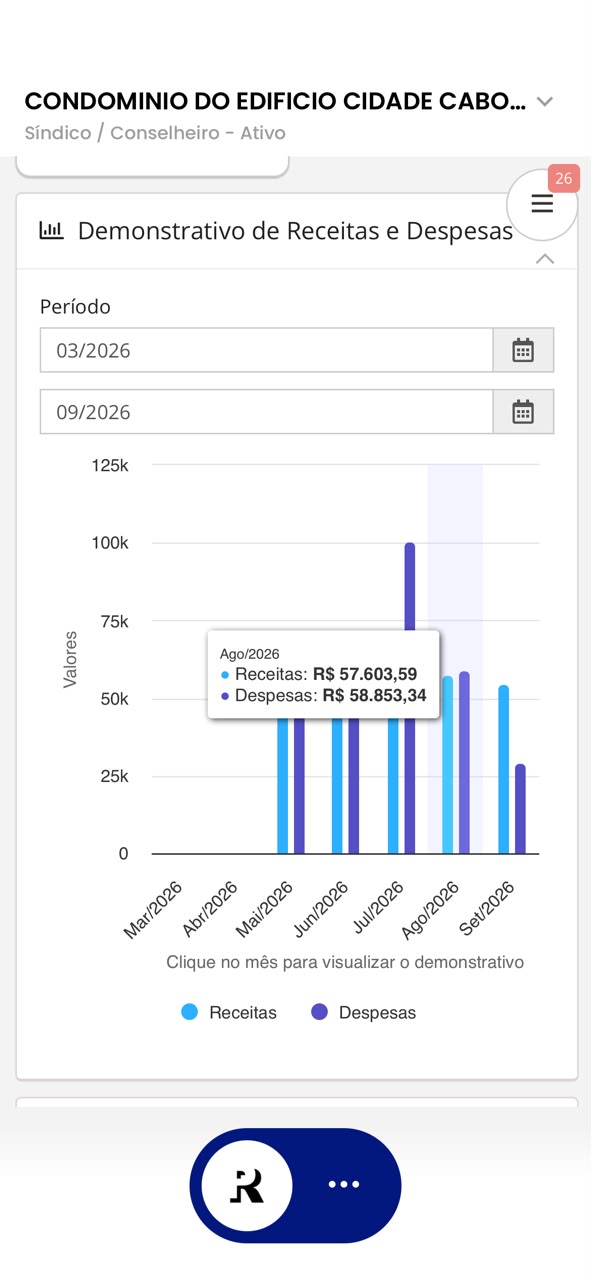Toggle the Receitas legend series

tap(229, 1012)
